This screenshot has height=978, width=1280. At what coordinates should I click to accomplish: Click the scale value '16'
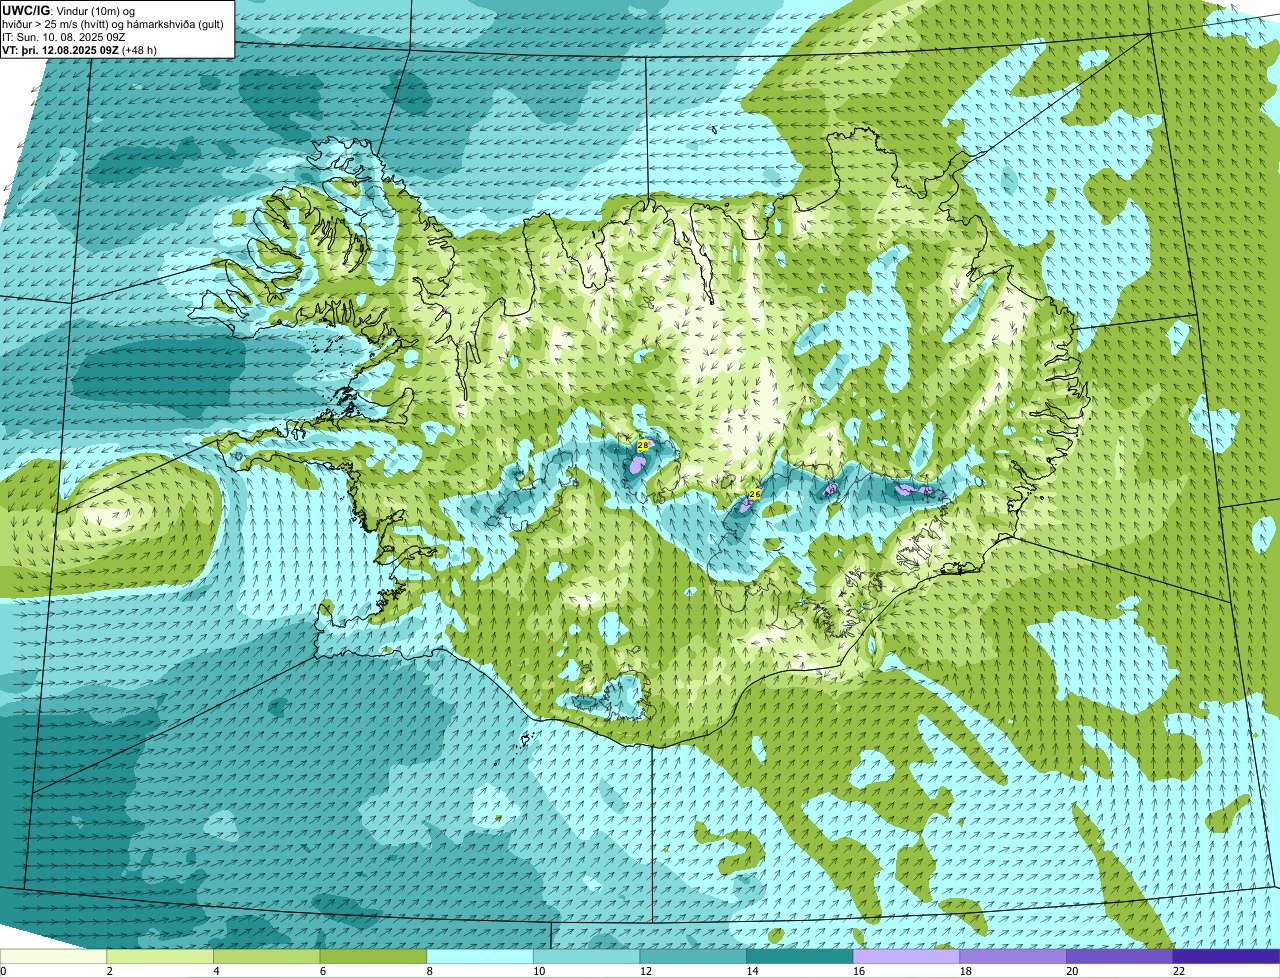(859, 971)
